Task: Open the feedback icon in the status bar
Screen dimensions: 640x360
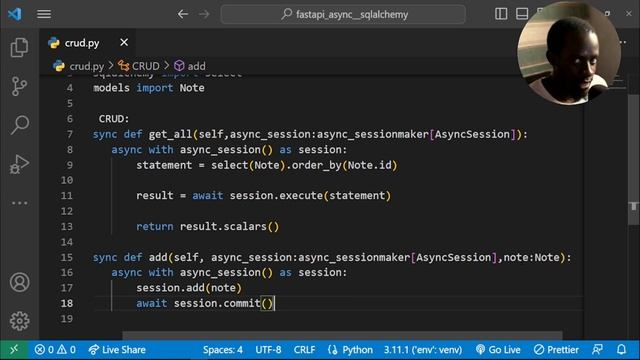Action: [598, 350]
